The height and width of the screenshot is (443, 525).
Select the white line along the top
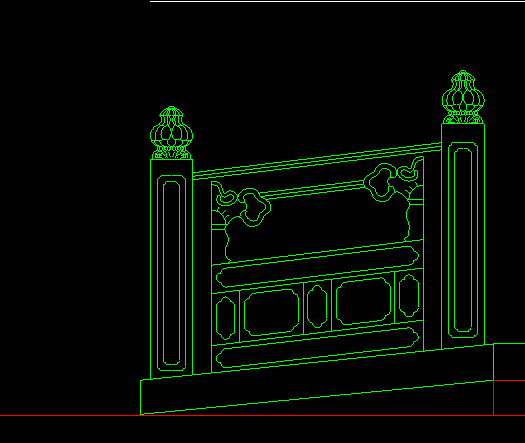click(338, 2)
